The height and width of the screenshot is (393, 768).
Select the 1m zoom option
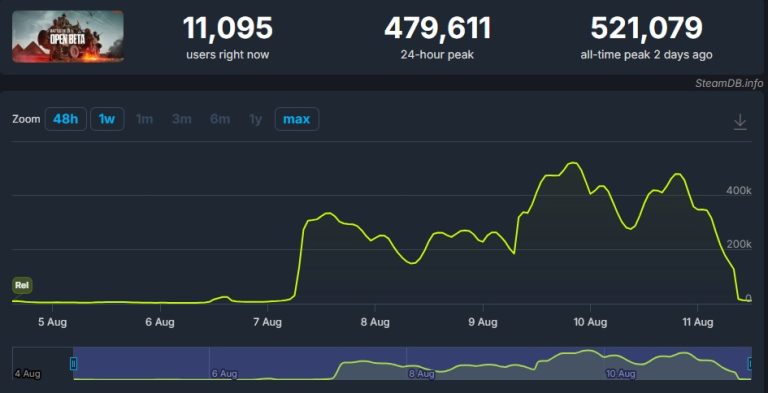click(144, 119)
